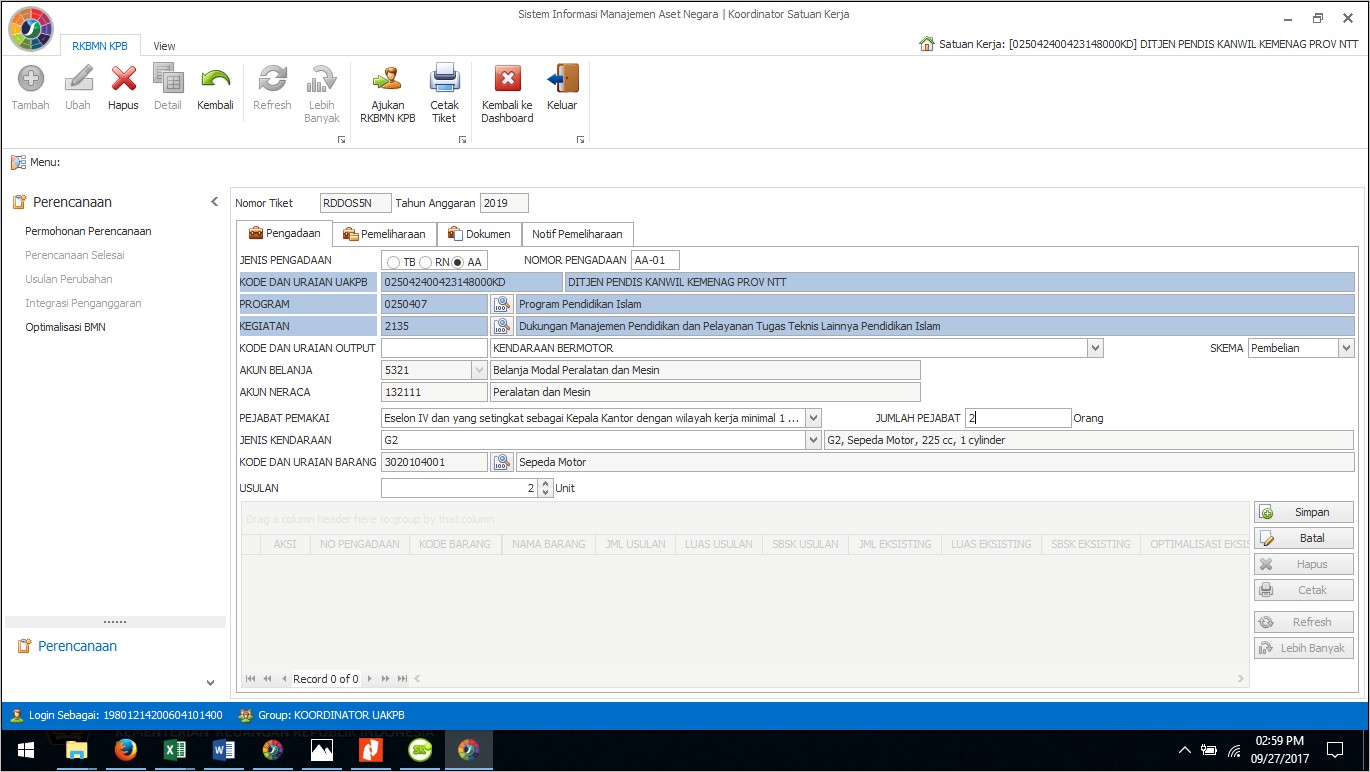This screenshot has width=1370, height=772.
Task: Open Firefox from the taskbar
Action: point(126,750)
